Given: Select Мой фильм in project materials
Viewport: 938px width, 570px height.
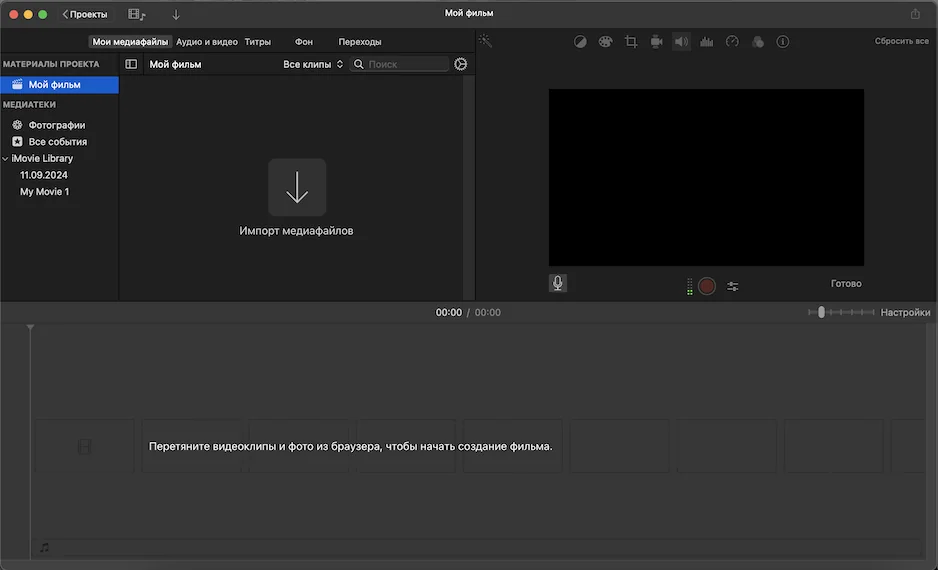Looking at the screenshot, I should tap(59, 85).
